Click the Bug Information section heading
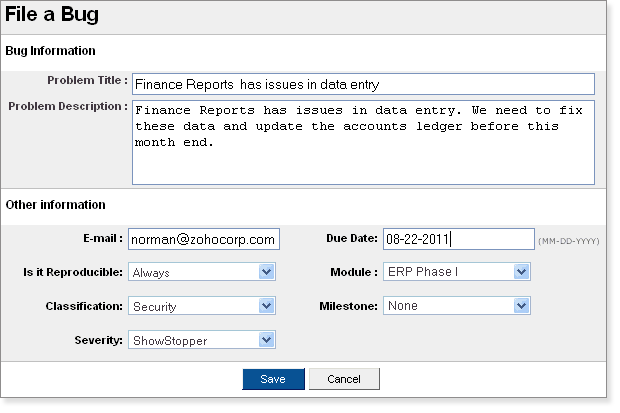This screenshot has height=413, width=620. pos(50,51)
